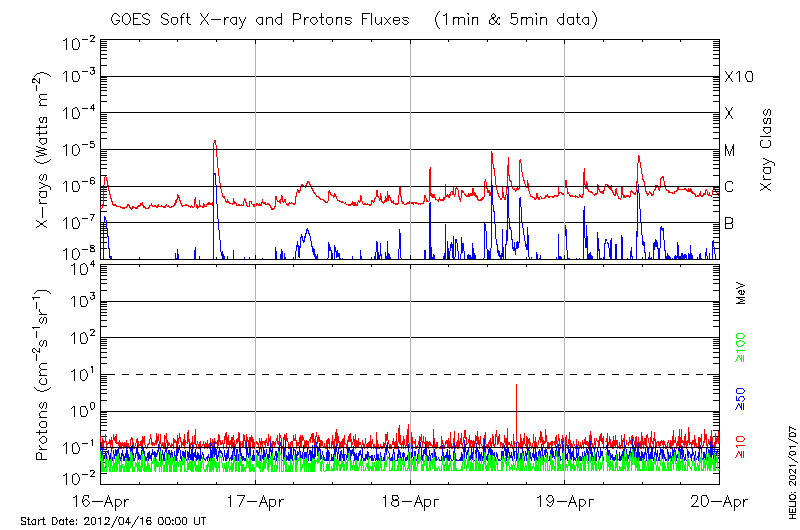Click the Protons y-axis title
Image resolution: width=800 pixels, height=530 pixels.
click(43, 375)
